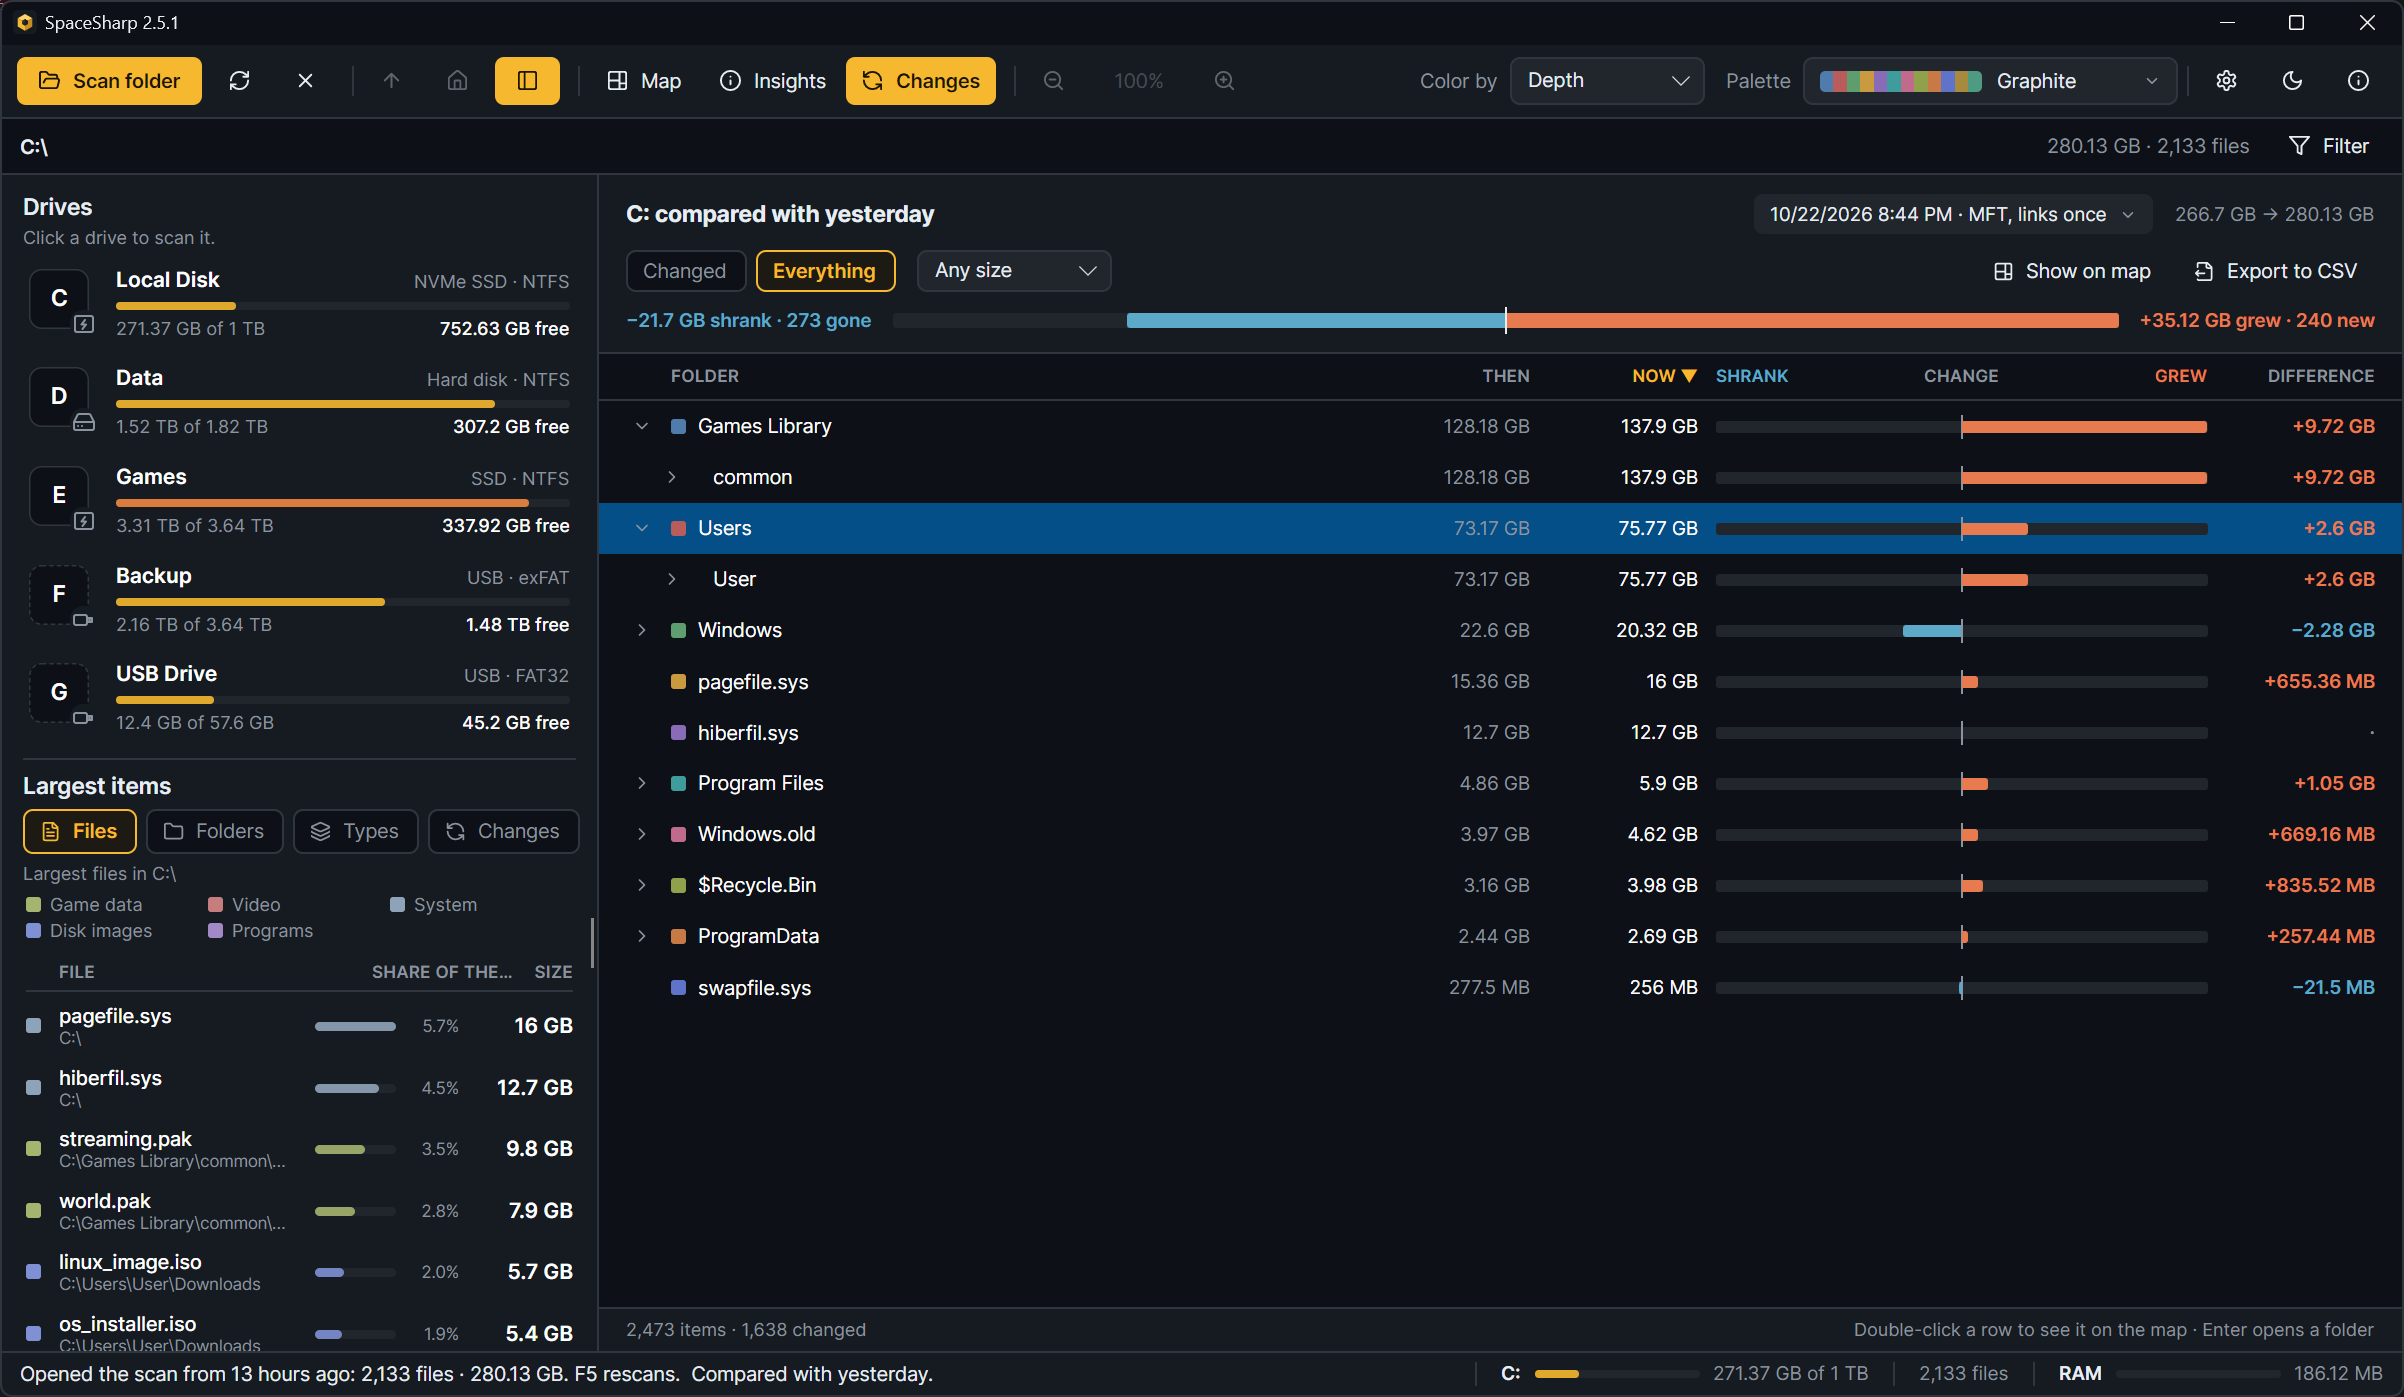
Task: Toggle the sidebar panel layout icon
Action: coord(527,81)
